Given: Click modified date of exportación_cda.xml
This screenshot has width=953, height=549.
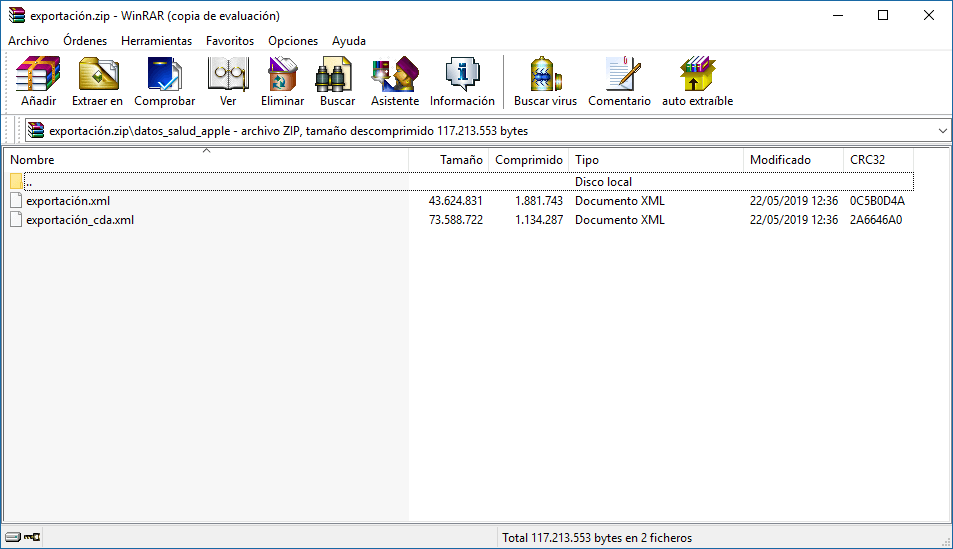Looking at the screenshot, I should [x=794, y=219].
